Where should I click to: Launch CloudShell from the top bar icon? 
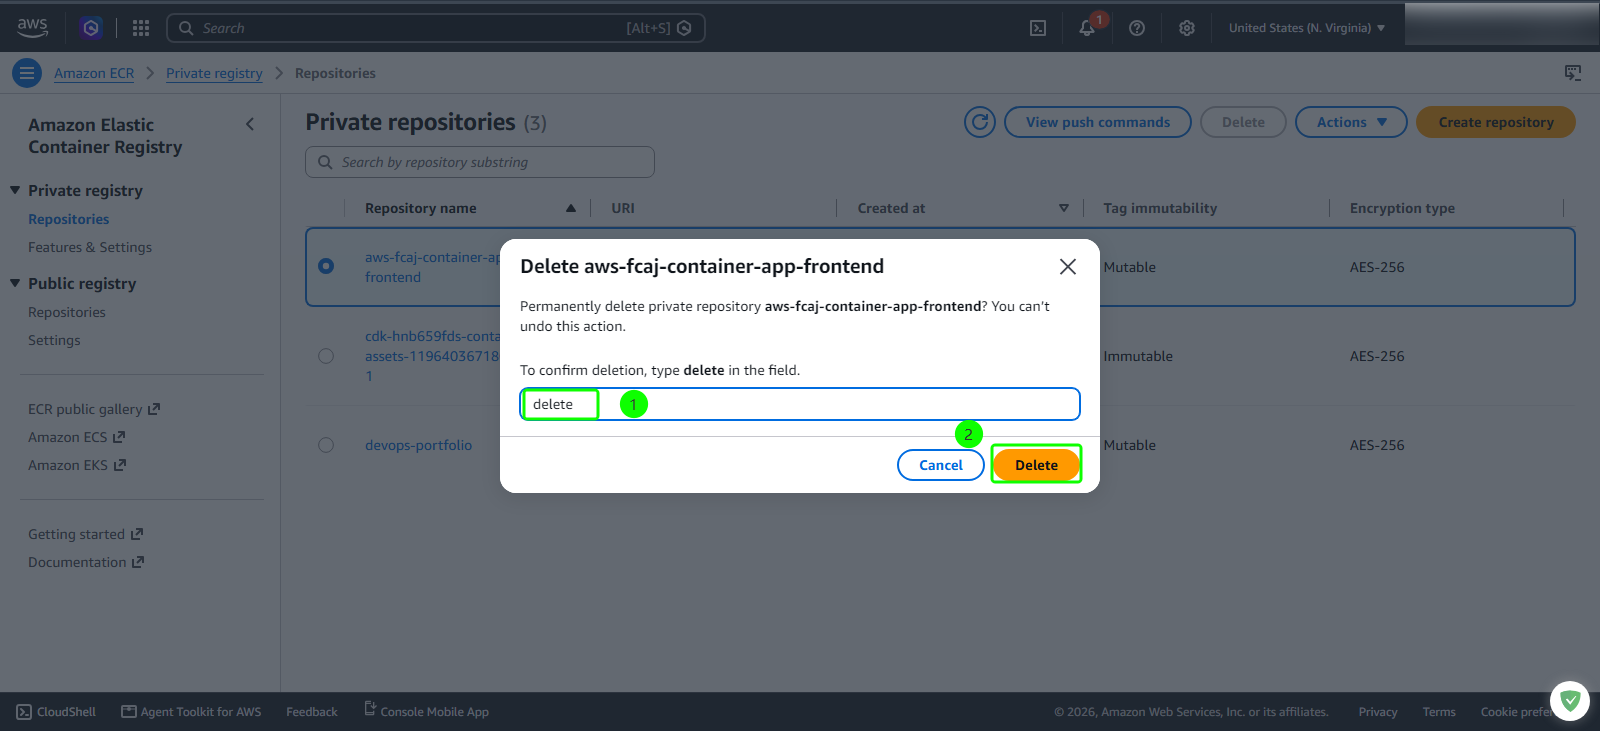tap(1038, 28)
